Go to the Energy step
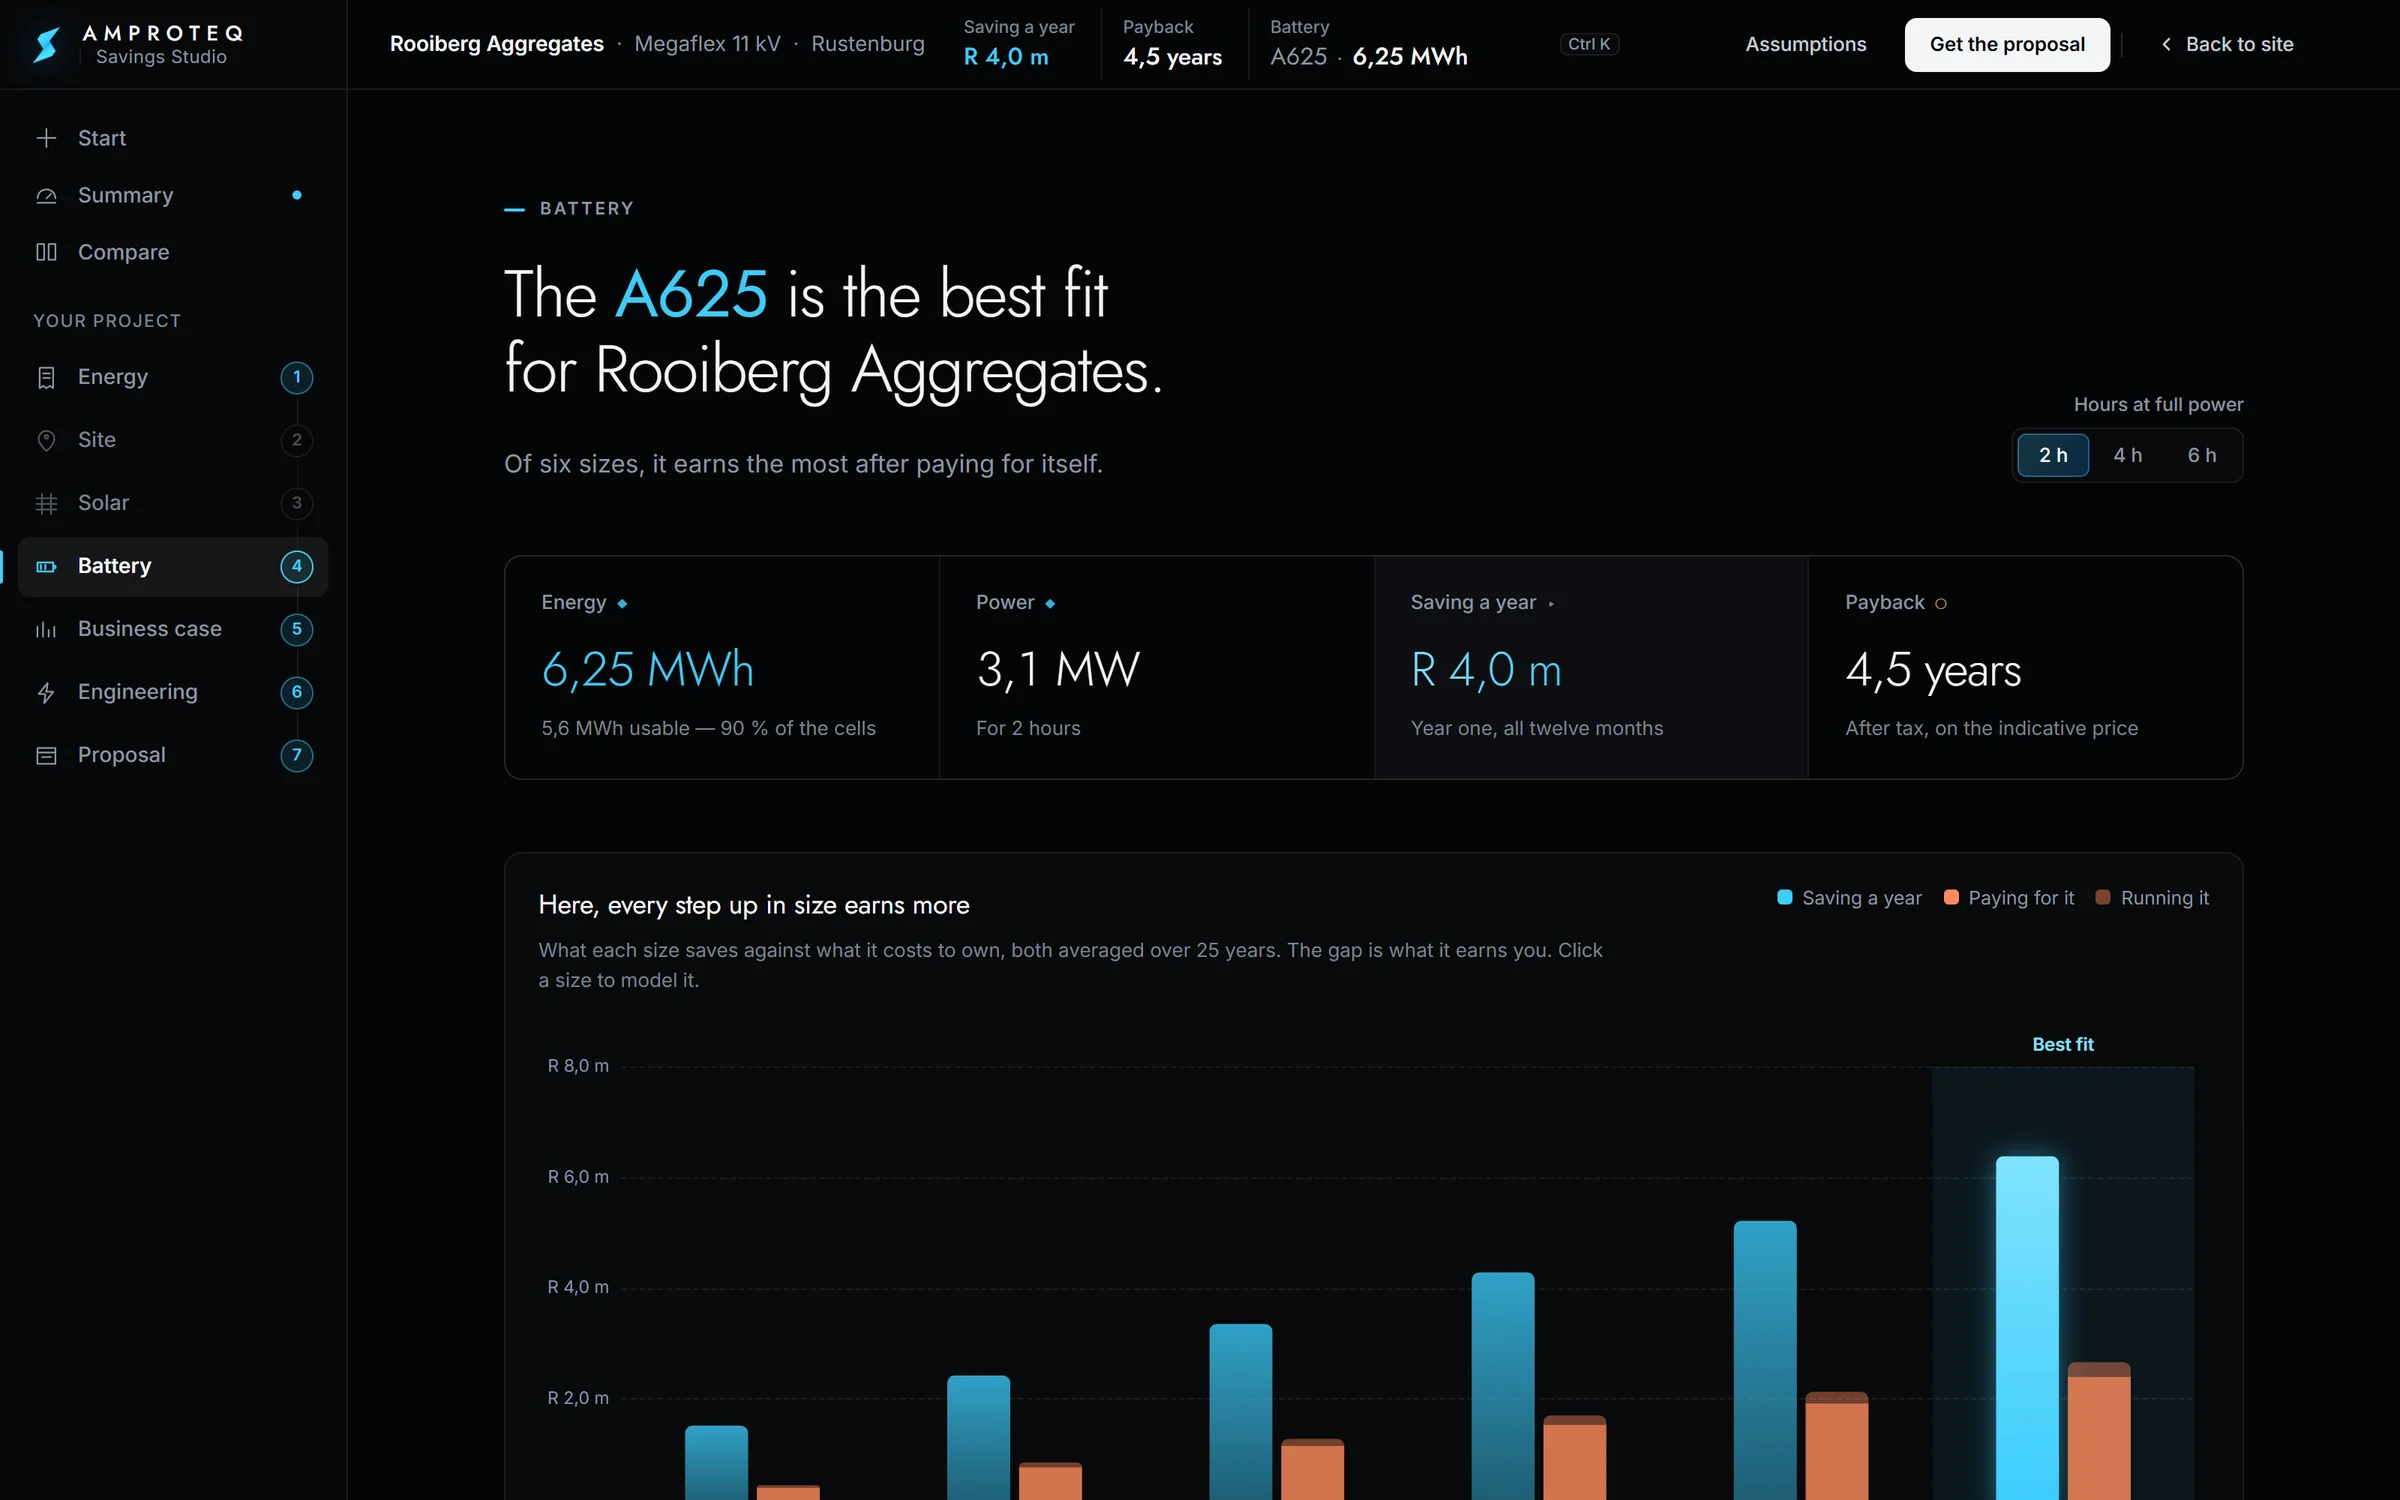This screenshot has width=2400, height=1500. [x=173, y=377]
